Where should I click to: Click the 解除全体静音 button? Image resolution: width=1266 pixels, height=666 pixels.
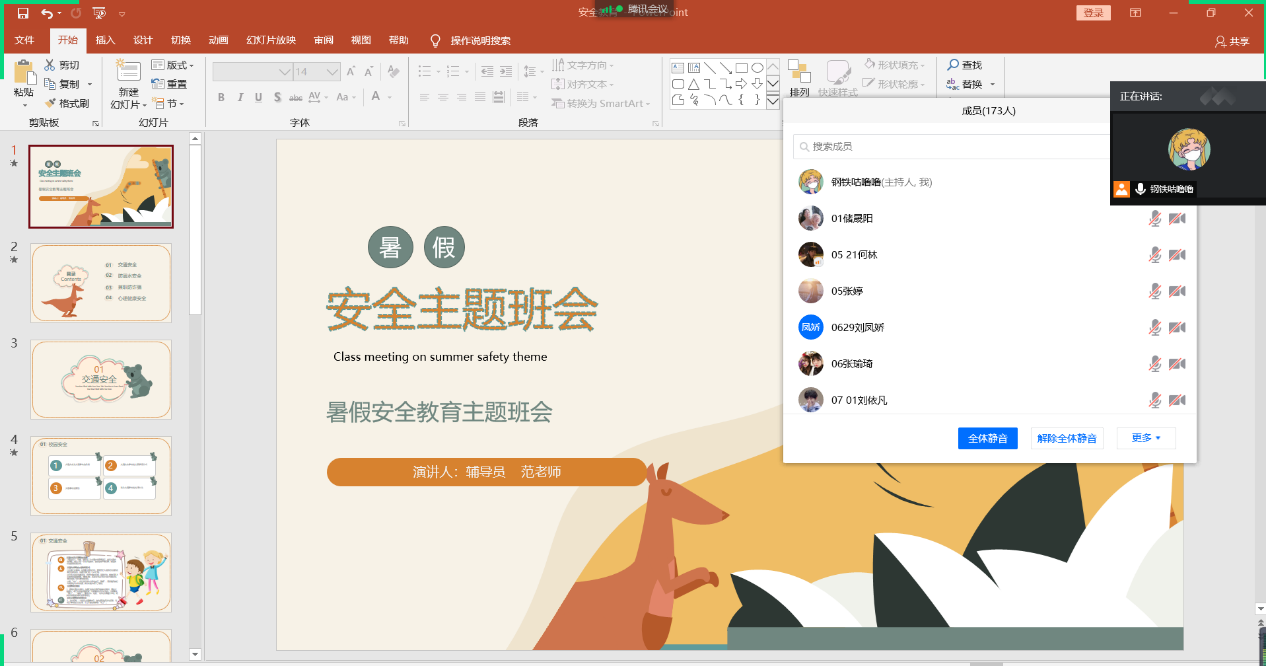[x=1067, y=438]
